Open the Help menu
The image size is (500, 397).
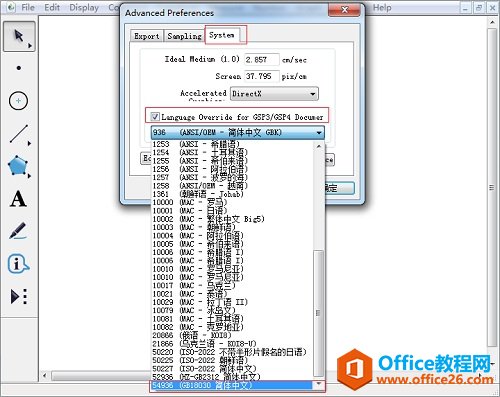pos(382,7)
